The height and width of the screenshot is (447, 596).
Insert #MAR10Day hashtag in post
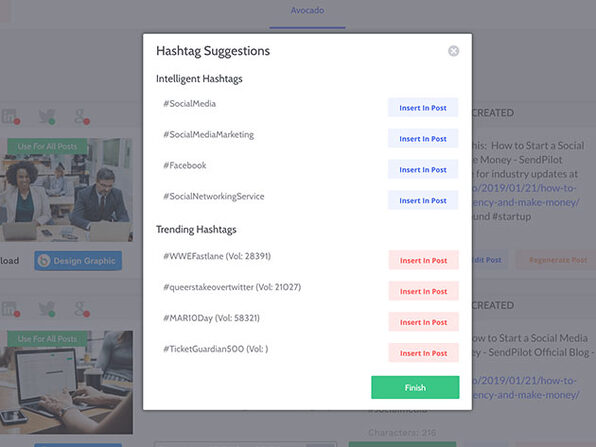(423, 322)
